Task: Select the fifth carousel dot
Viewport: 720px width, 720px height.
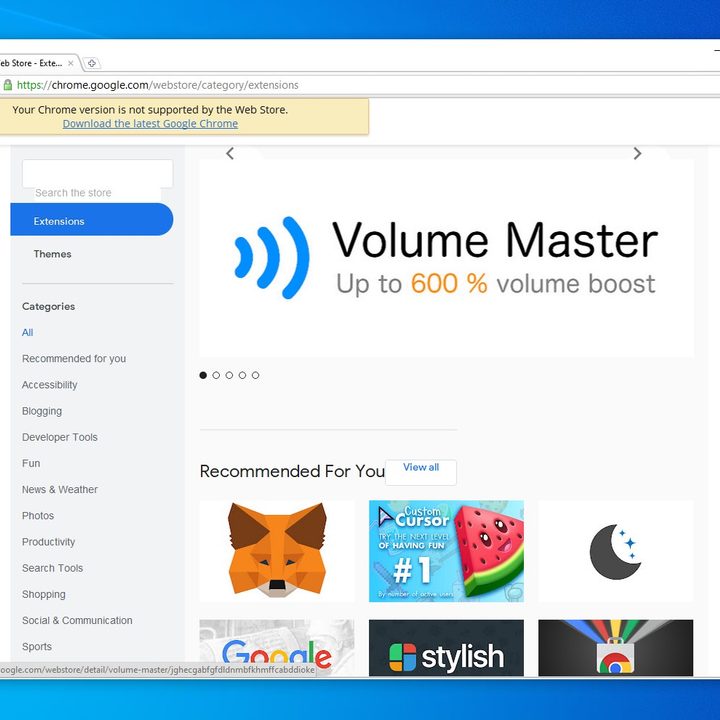Action: (x=255, y=375)
